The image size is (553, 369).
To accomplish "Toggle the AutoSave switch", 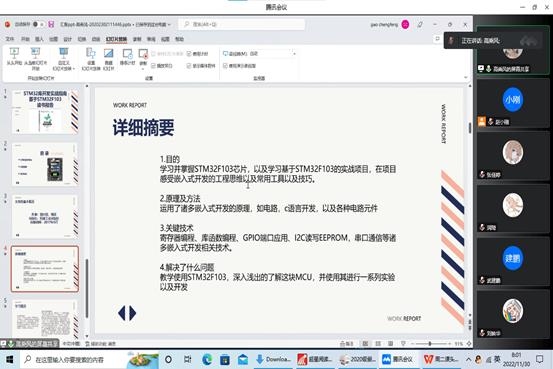I will click(x=37, y=24).
